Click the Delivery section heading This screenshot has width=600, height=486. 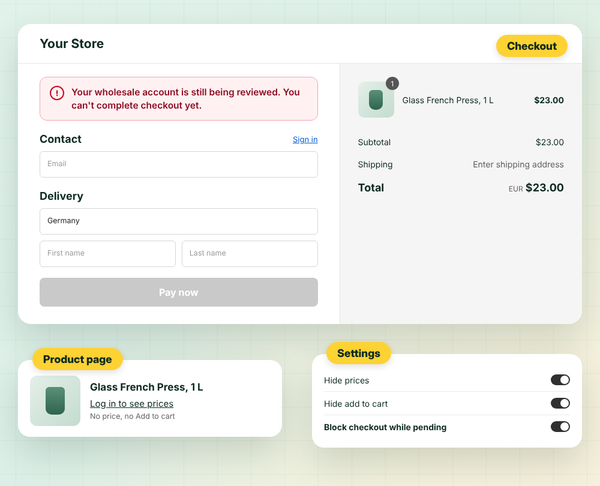61,196
